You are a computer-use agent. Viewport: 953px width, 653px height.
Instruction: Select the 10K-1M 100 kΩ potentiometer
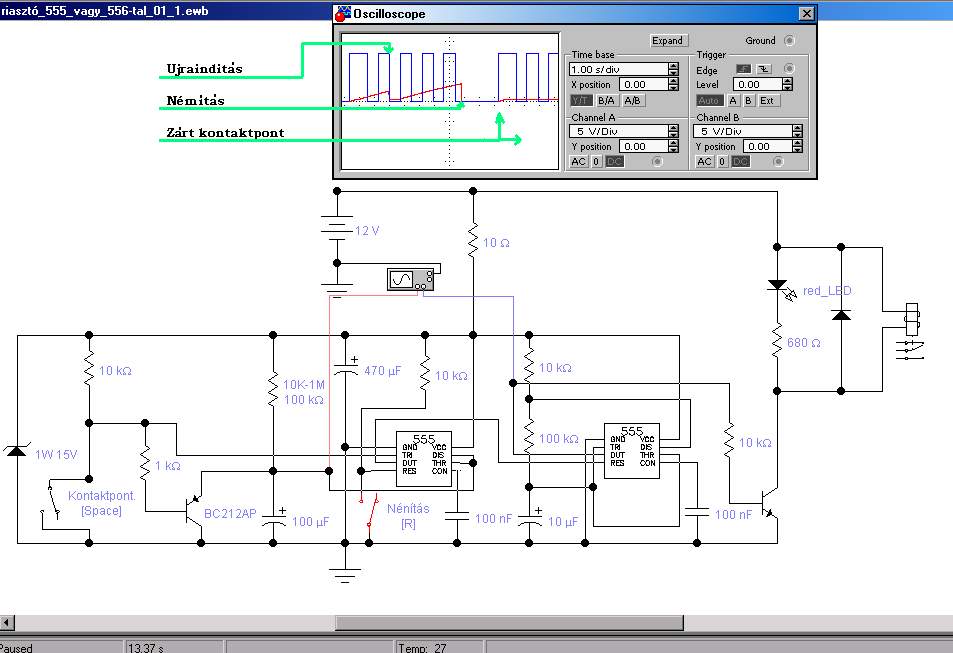(x=273, y=391)
